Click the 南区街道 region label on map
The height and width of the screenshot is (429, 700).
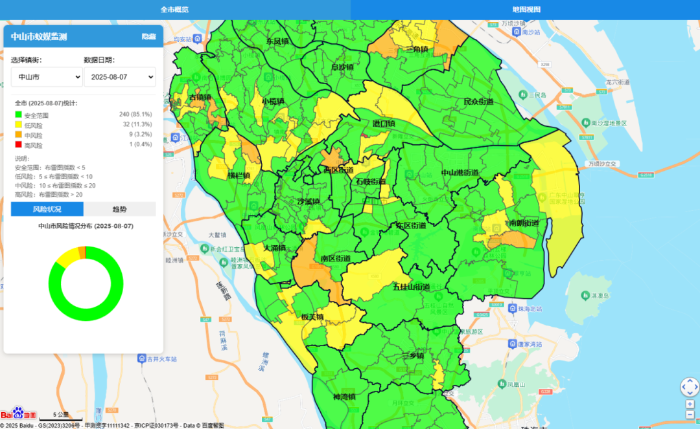pyautogui.click(x=336, y=258)
